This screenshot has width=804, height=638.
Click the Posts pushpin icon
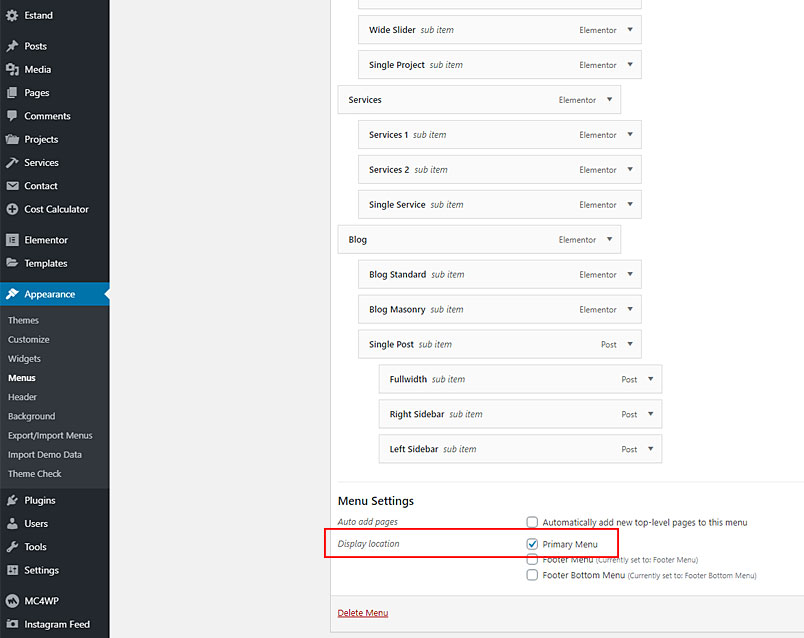pos(12,46)
